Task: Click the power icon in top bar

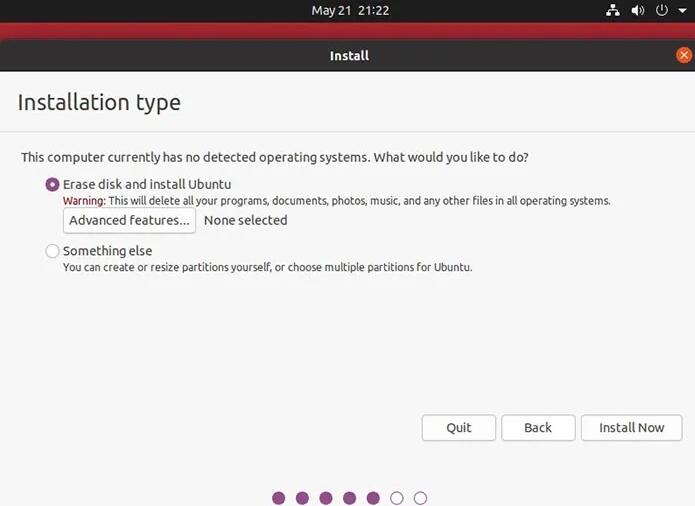Action: 662,10
